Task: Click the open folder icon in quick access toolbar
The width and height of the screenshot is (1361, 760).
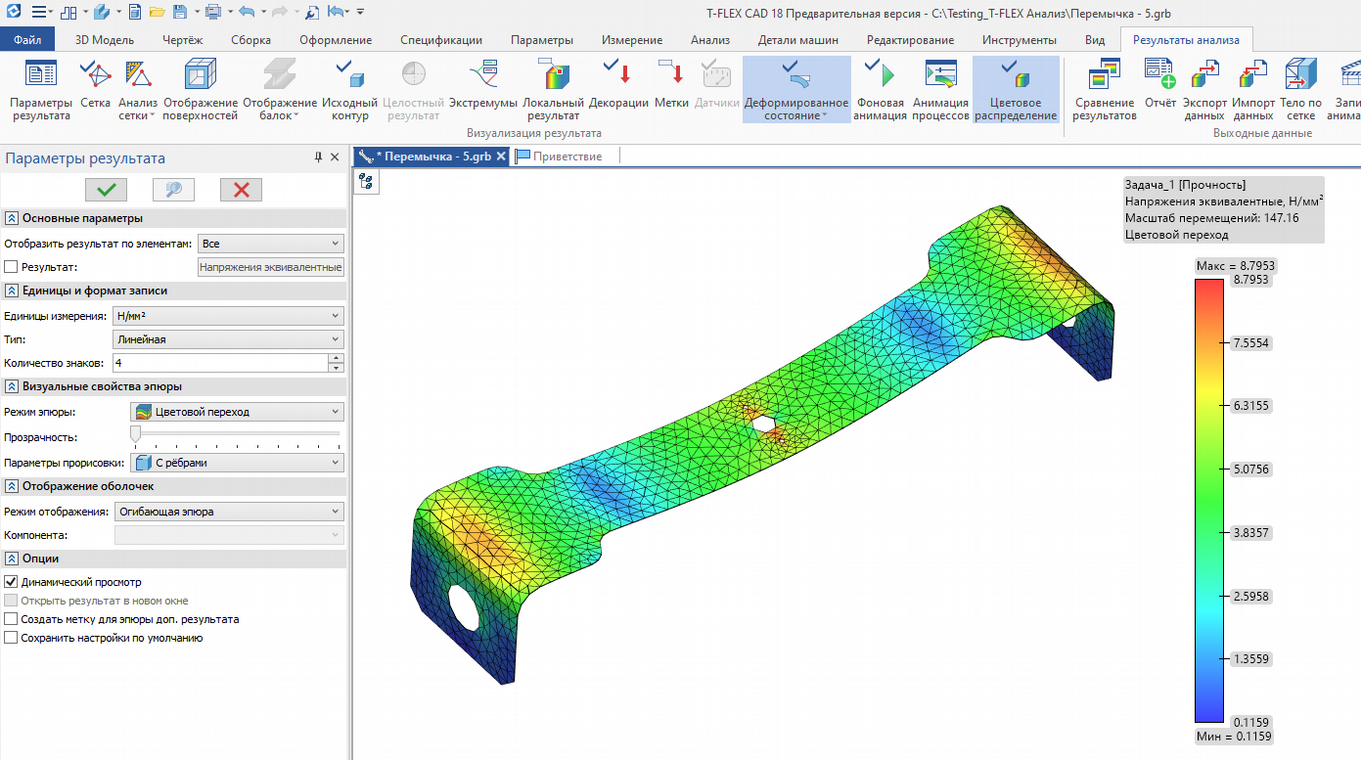Action: coord(157,12)
